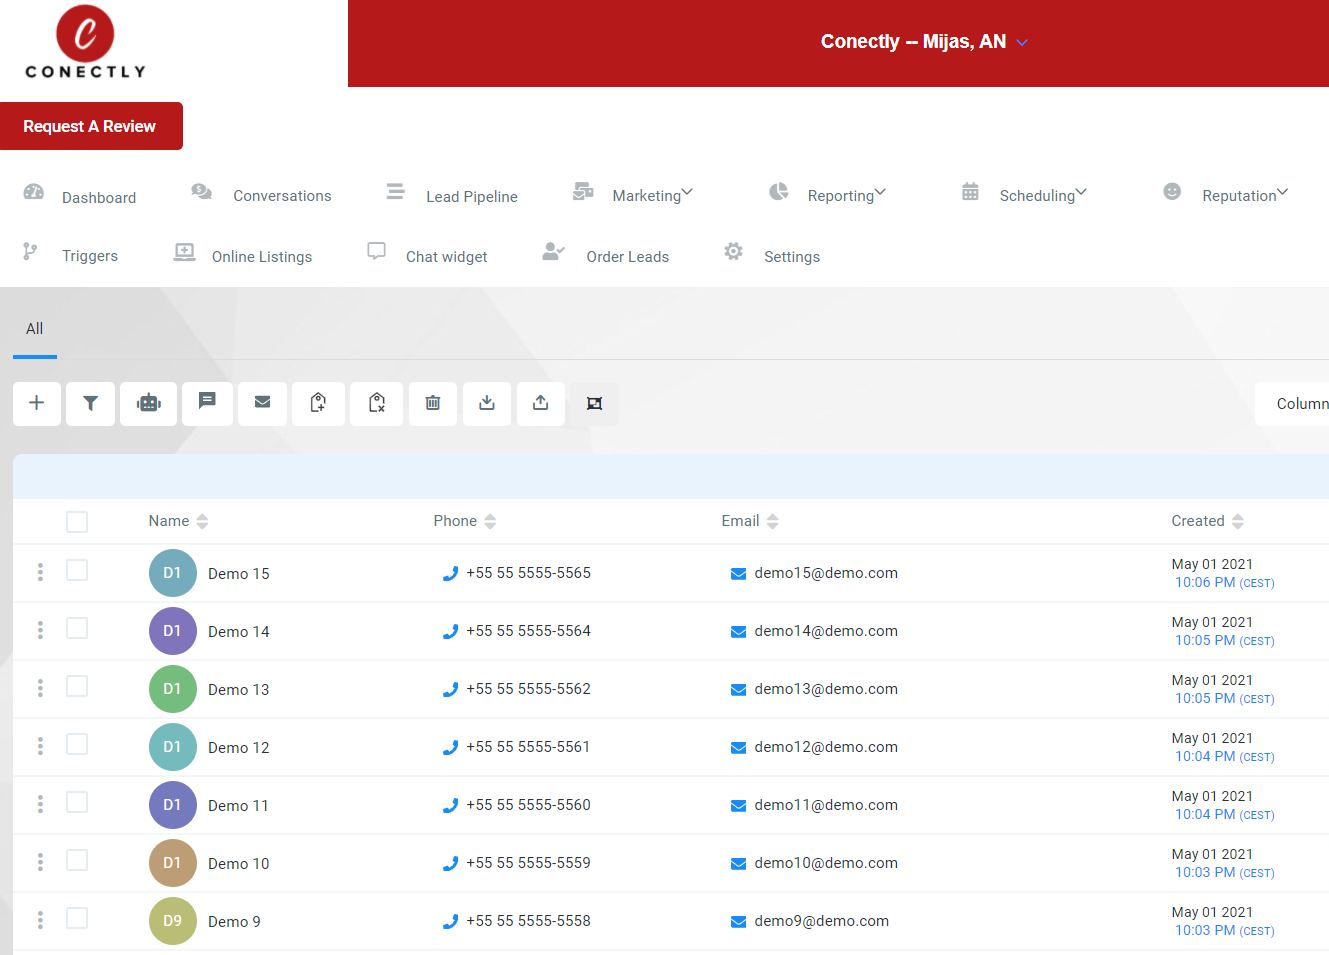Viewport: 1329px width, 955px height.
Task: Expand the Marketing menu
Action: click(x=653, y=195)
